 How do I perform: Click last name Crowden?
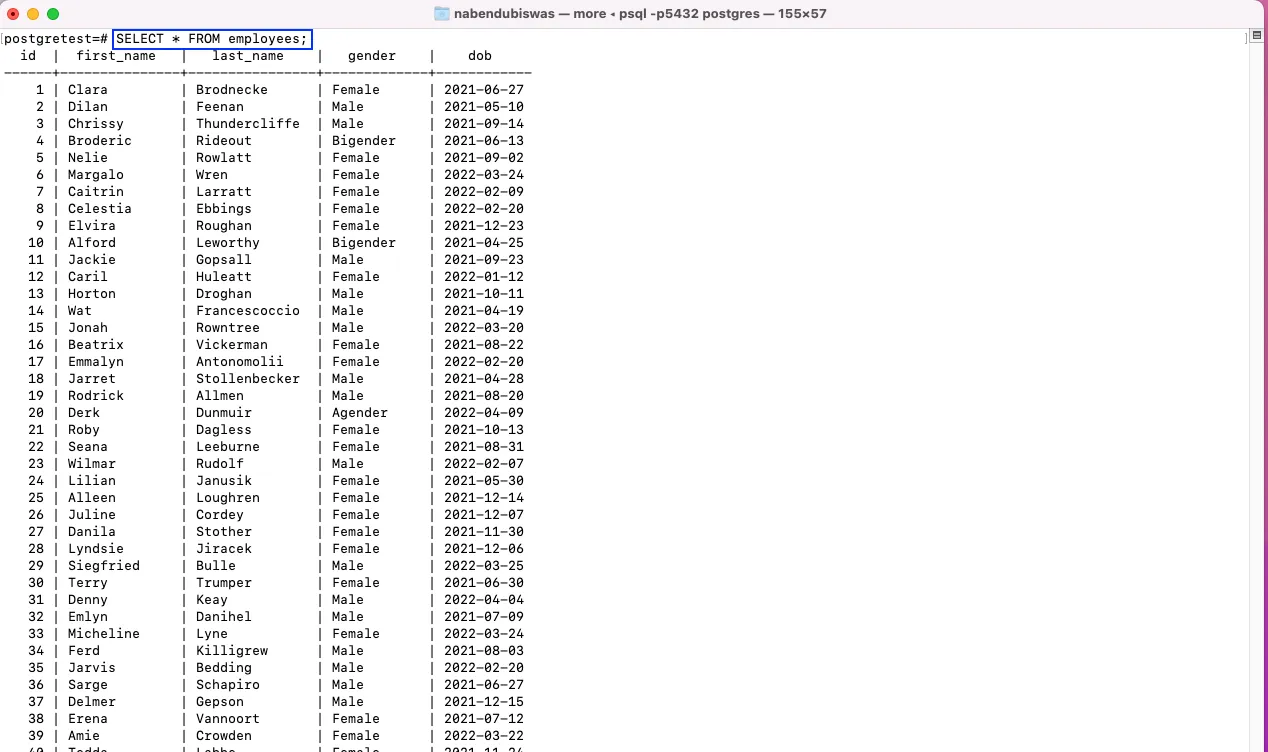224,736
